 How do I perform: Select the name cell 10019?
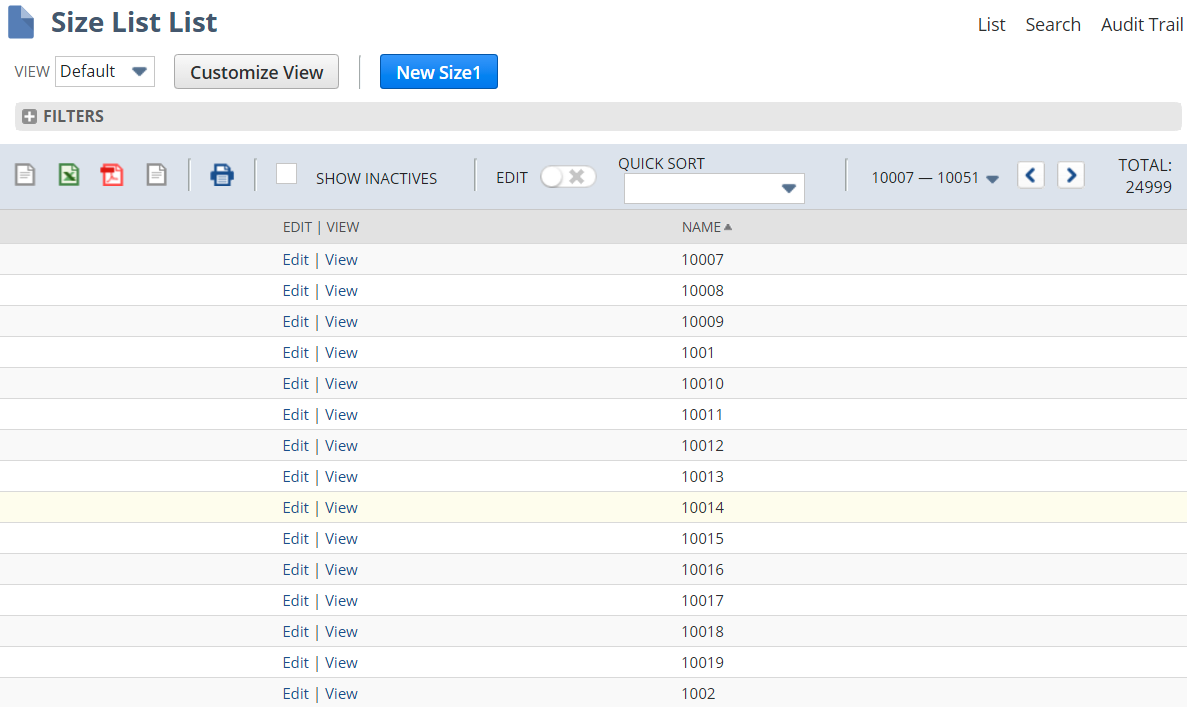click(x=703, y=663)
